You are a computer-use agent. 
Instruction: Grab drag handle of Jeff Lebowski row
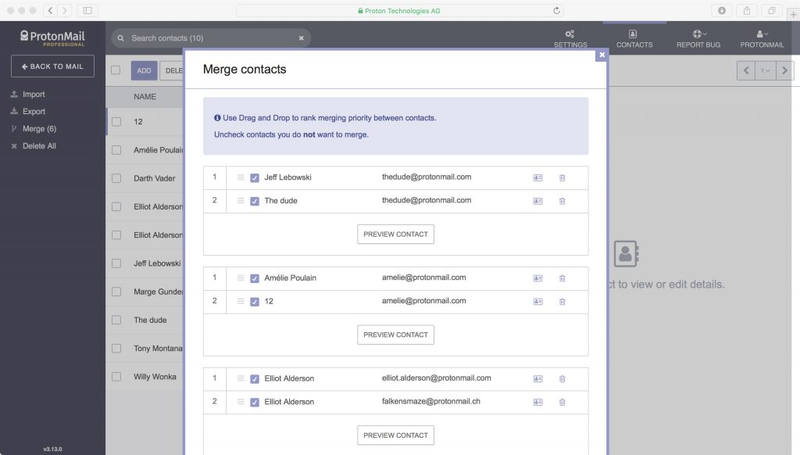[240, 177]
